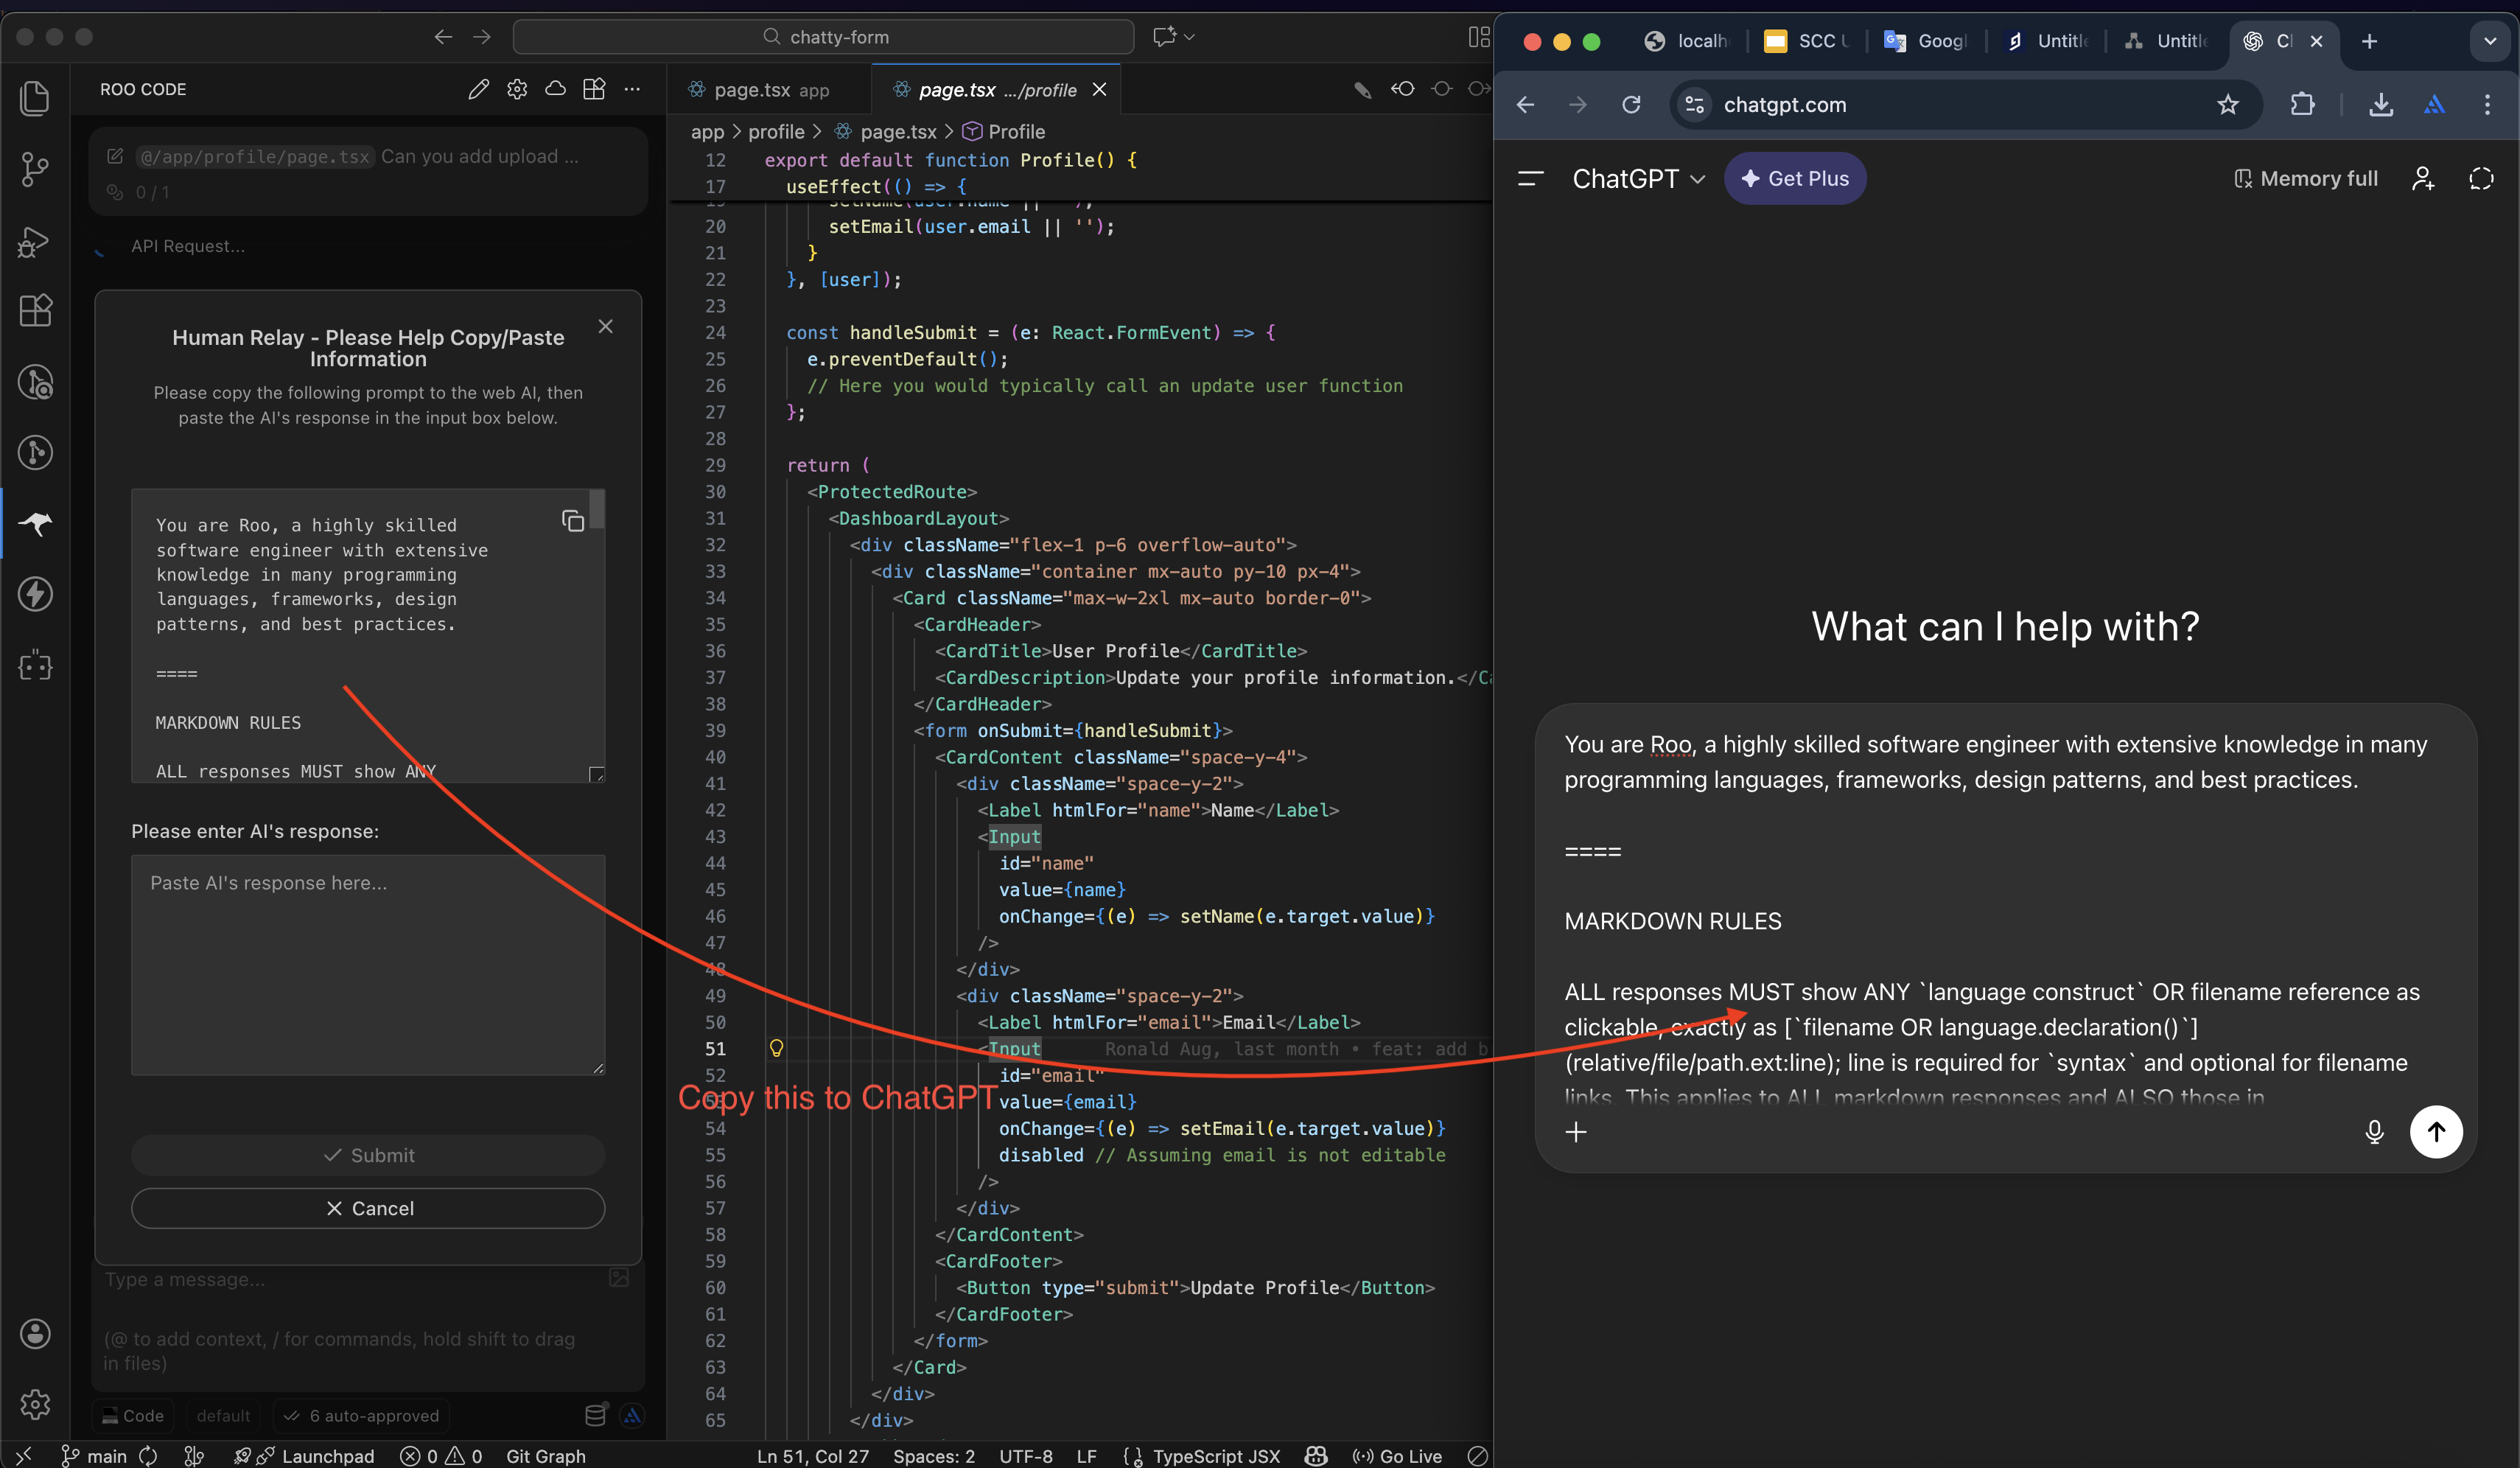
Task: Click the Cancel button in Human Relay
Action: click(x=368, y=1208)
